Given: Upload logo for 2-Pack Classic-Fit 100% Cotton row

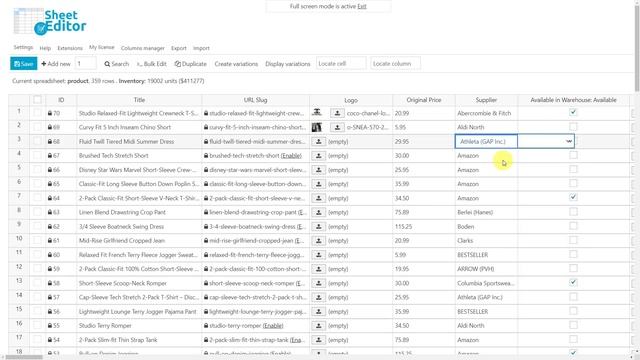Looking at the screenshot, I should coord(318,269).
